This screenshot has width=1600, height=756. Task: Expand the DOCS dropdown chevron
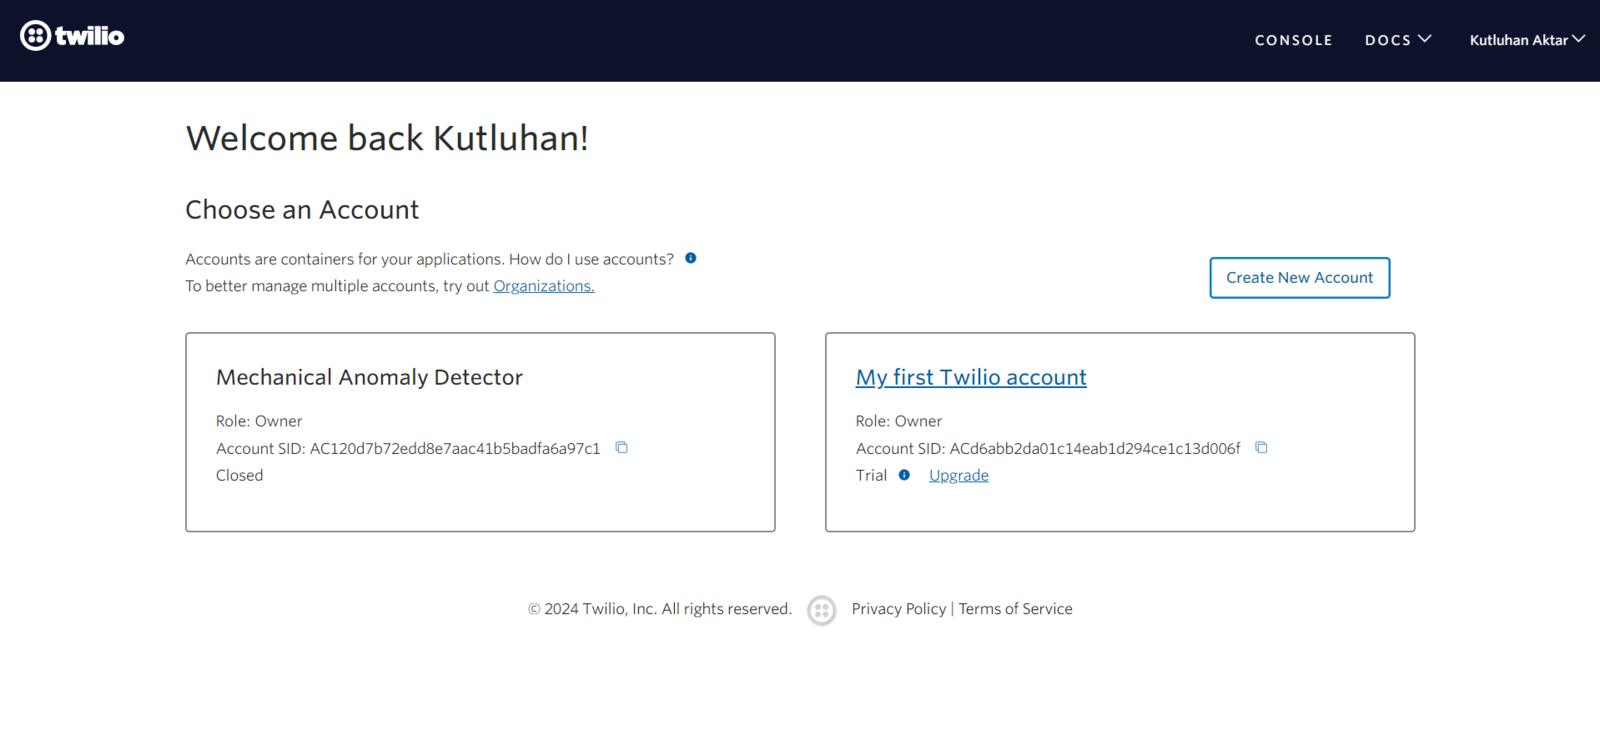pos(1425,39)
